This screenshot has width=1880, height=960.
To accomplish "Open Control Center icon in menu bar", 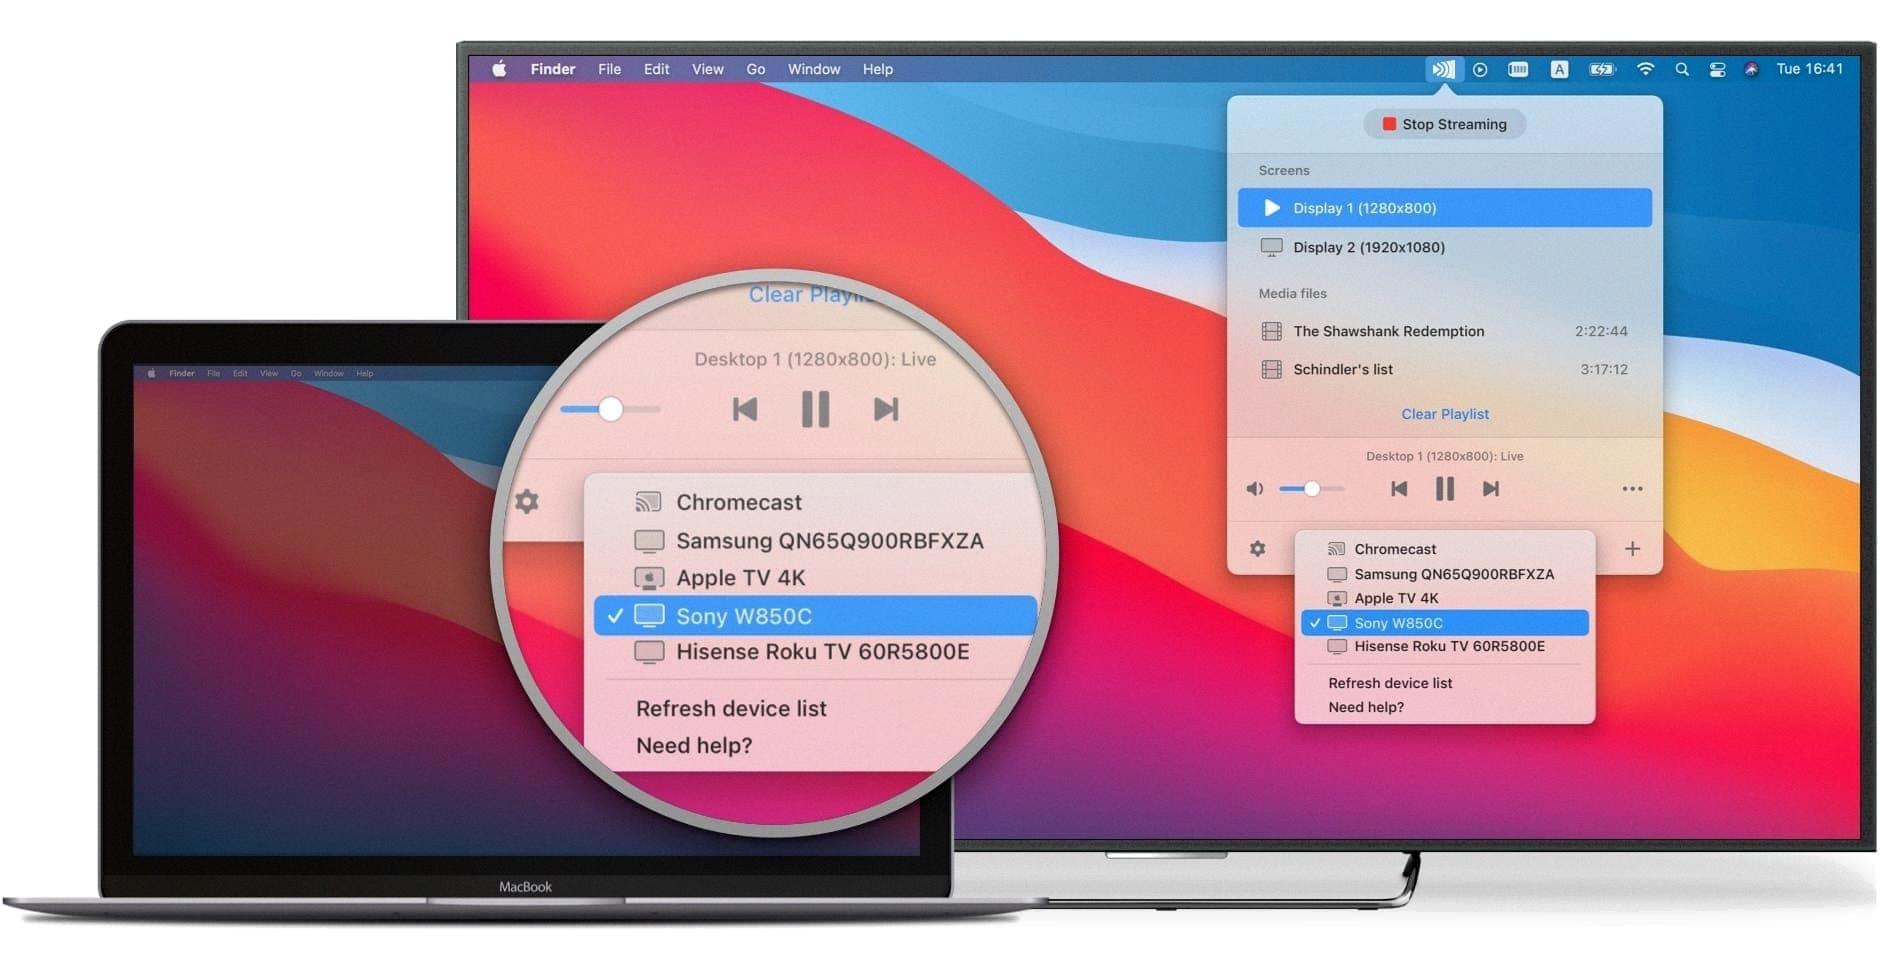I will pos(1717,69).
